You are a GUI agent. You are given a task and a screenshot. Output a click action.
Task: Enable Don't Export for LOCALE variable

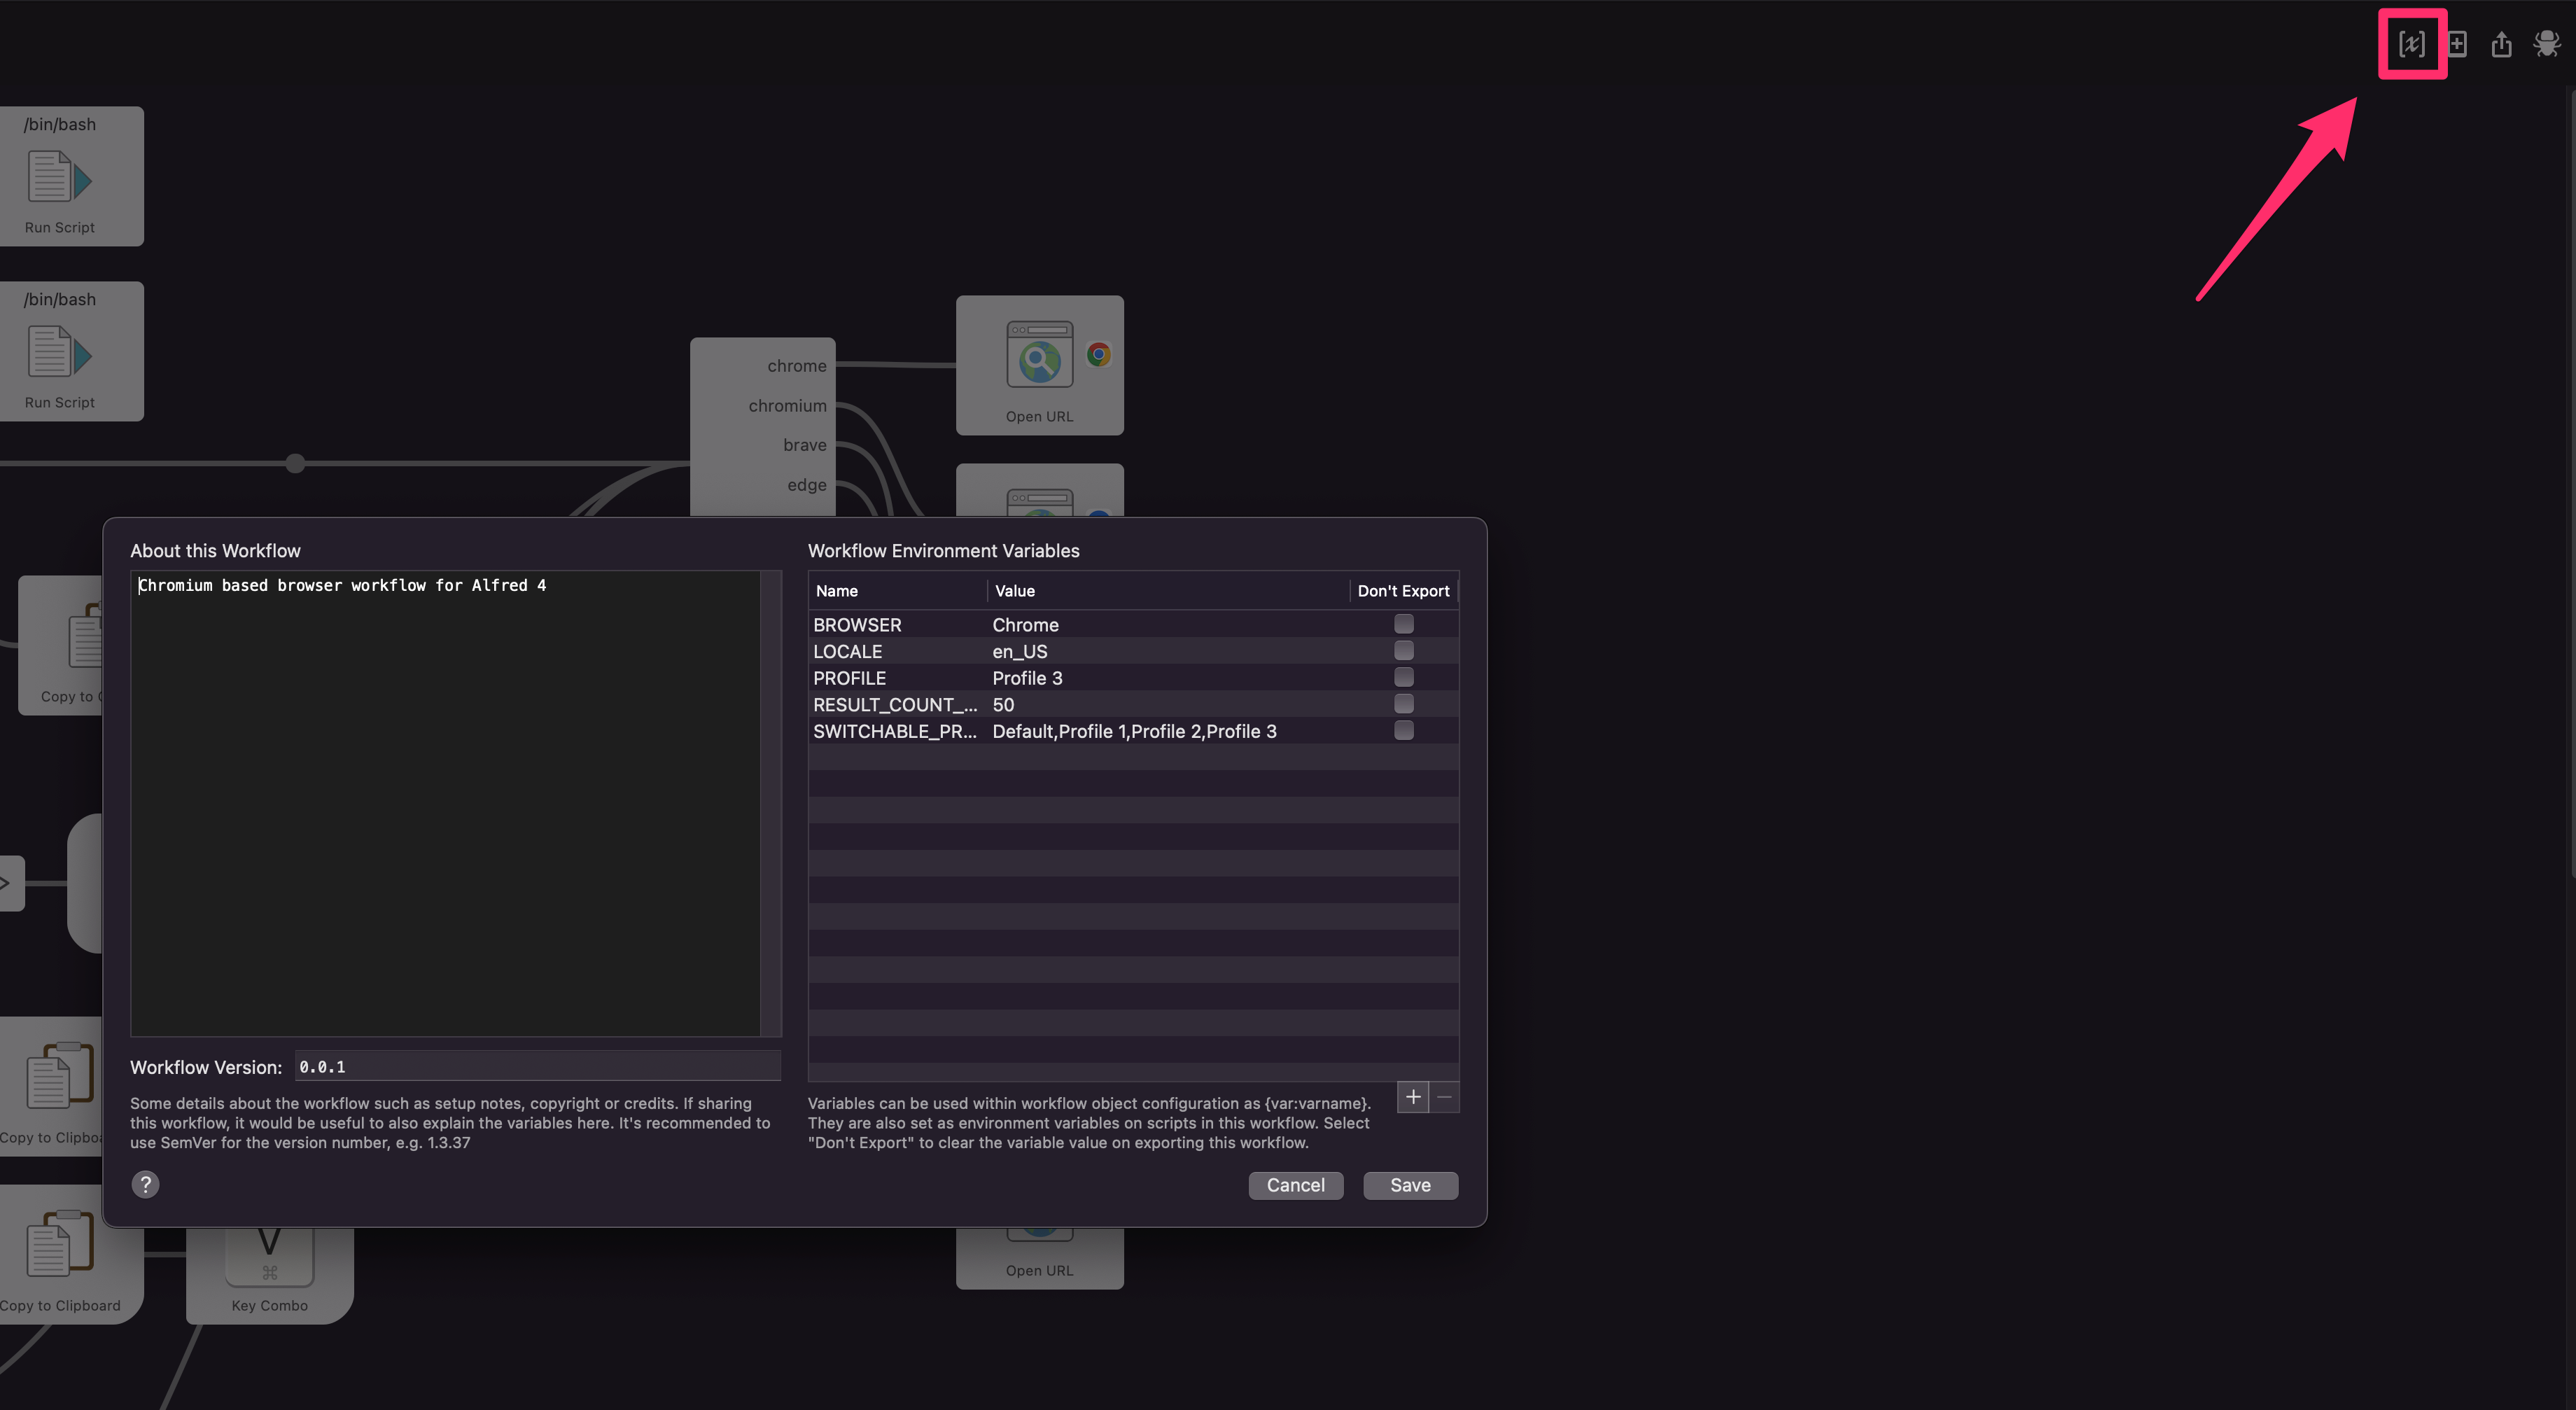[x=1403, y=651]
